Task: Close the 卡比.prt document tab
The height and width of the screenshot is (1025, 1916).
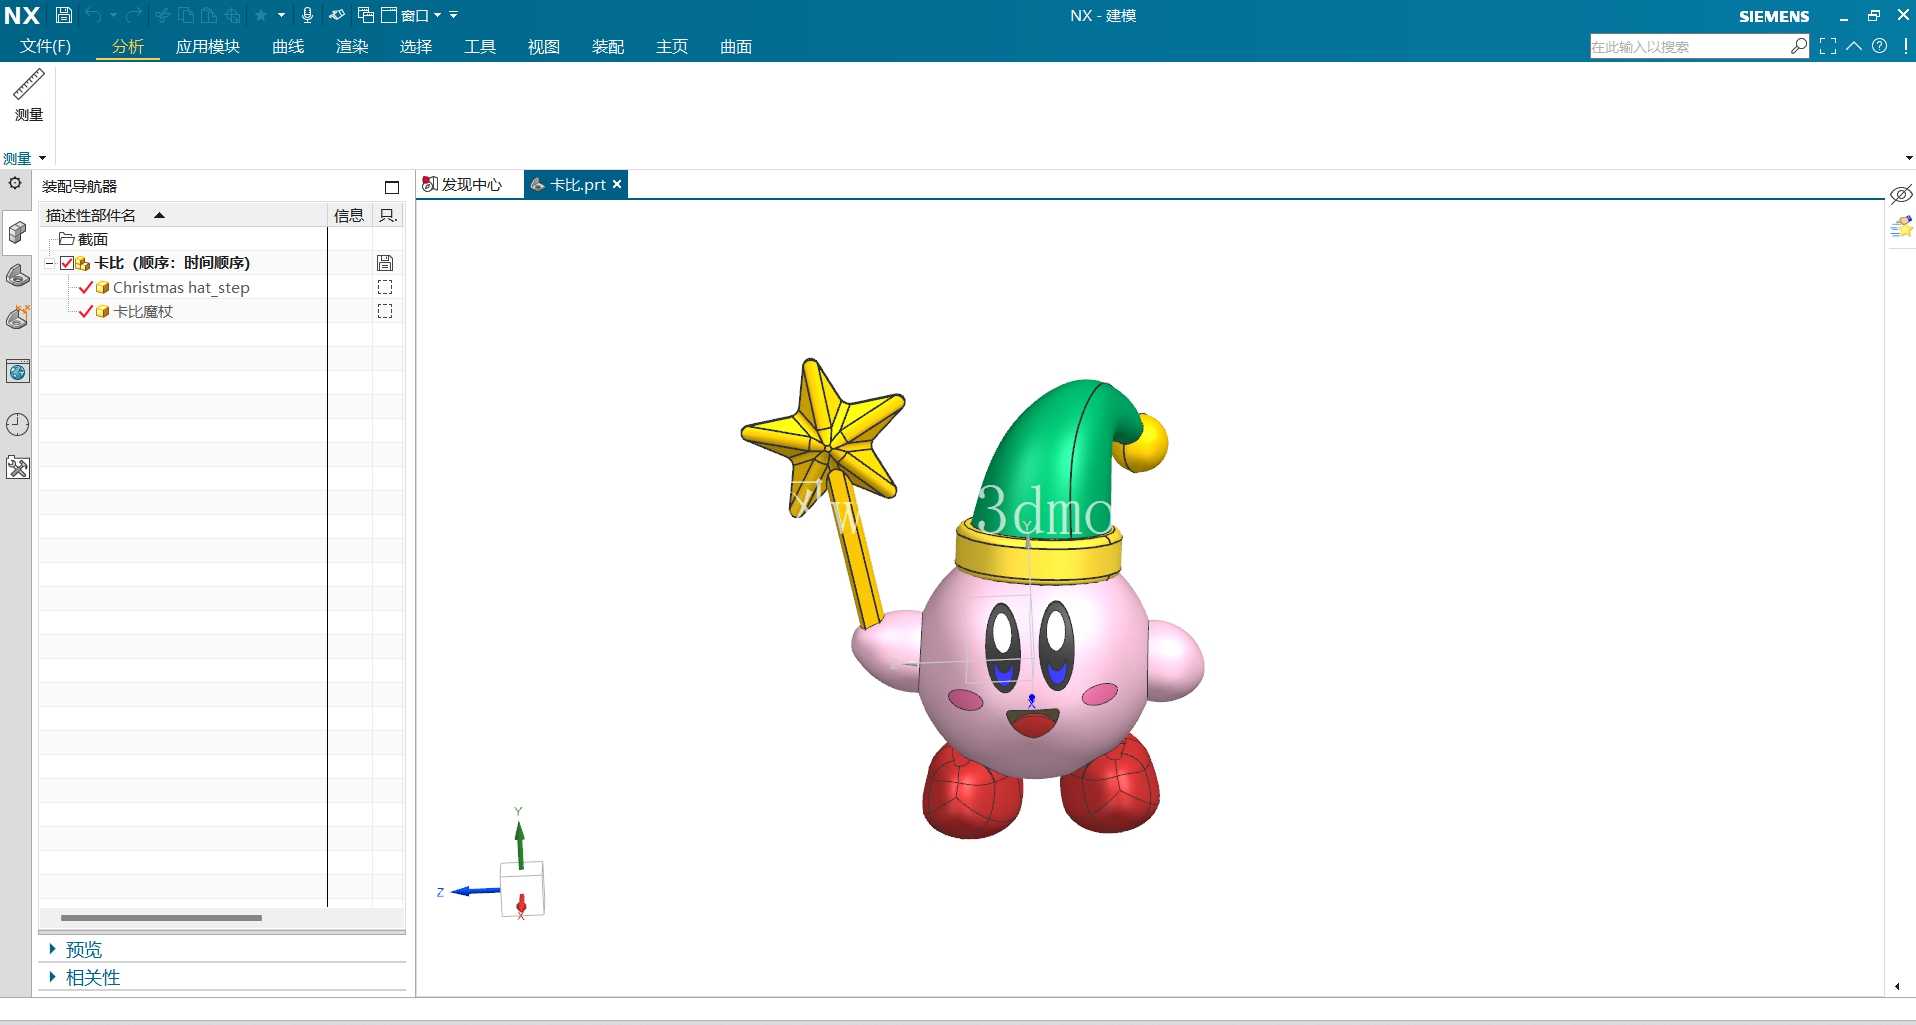Action: tap(617, 184)
